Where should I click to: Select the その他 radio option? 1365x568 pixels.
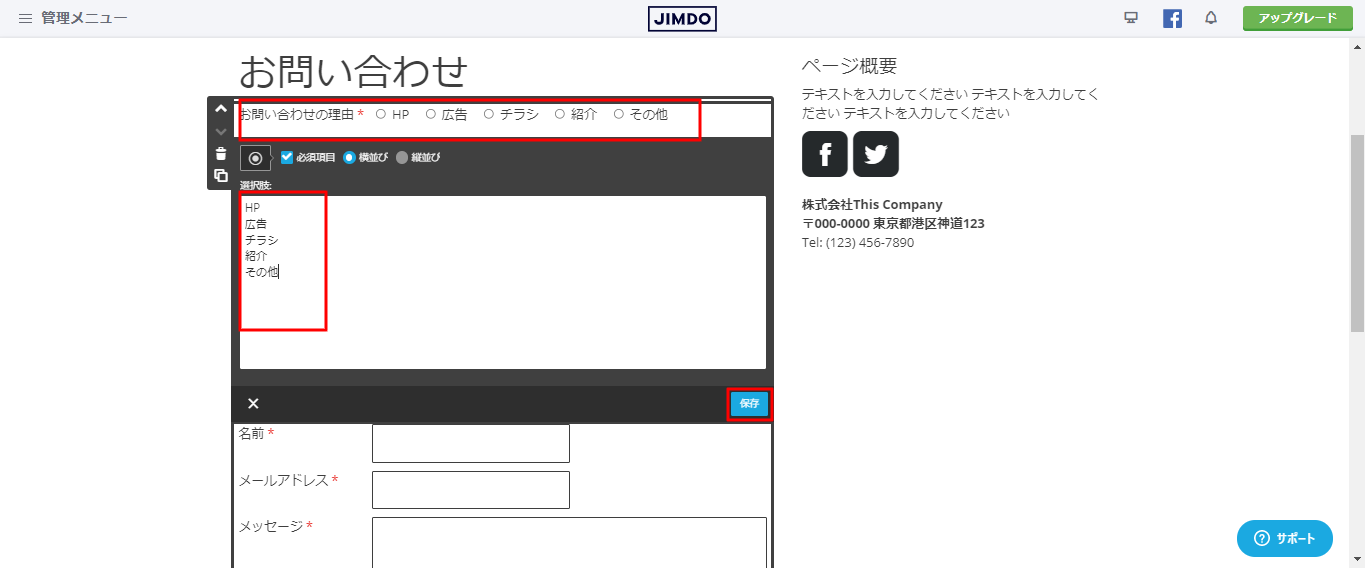point(619,114)
